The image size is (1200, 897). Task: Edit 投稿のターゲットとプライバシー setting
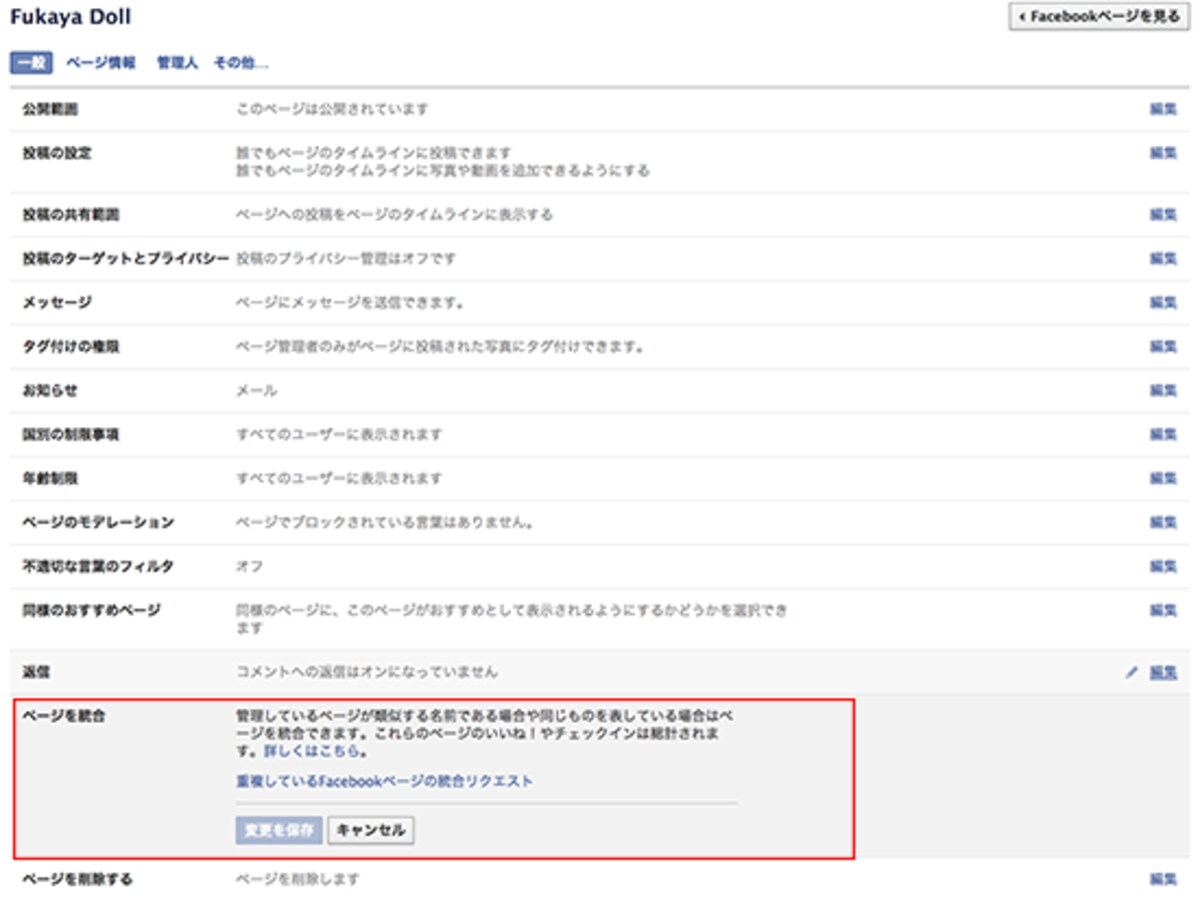point(1163,259)
